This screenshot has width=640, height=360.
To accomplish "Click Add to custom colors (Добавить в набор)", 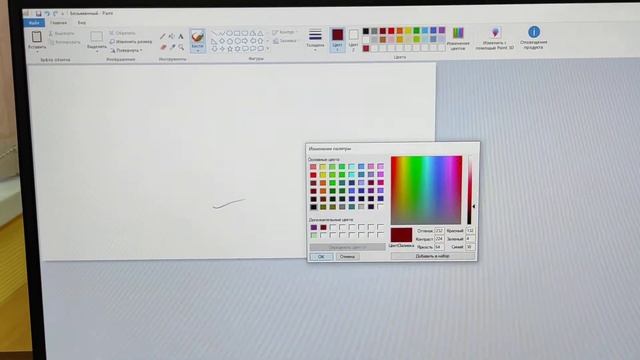I will 433,256.
